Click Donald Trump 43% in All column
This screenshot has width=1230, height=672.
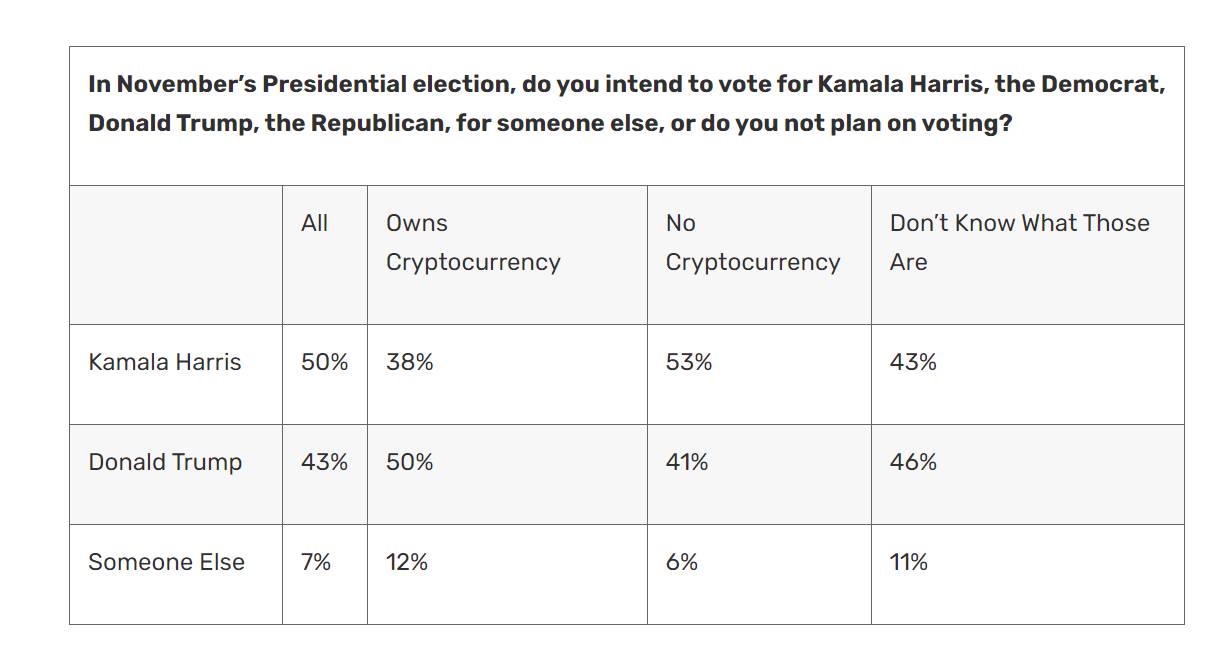324,462
